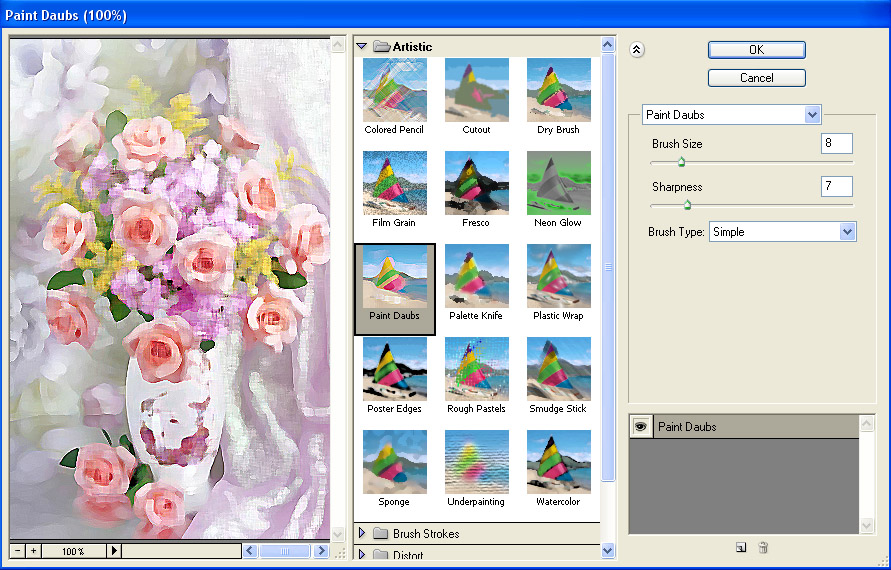Select the Rough Pastels filter
Screen dimensions: 891x570
click(476, 369)
